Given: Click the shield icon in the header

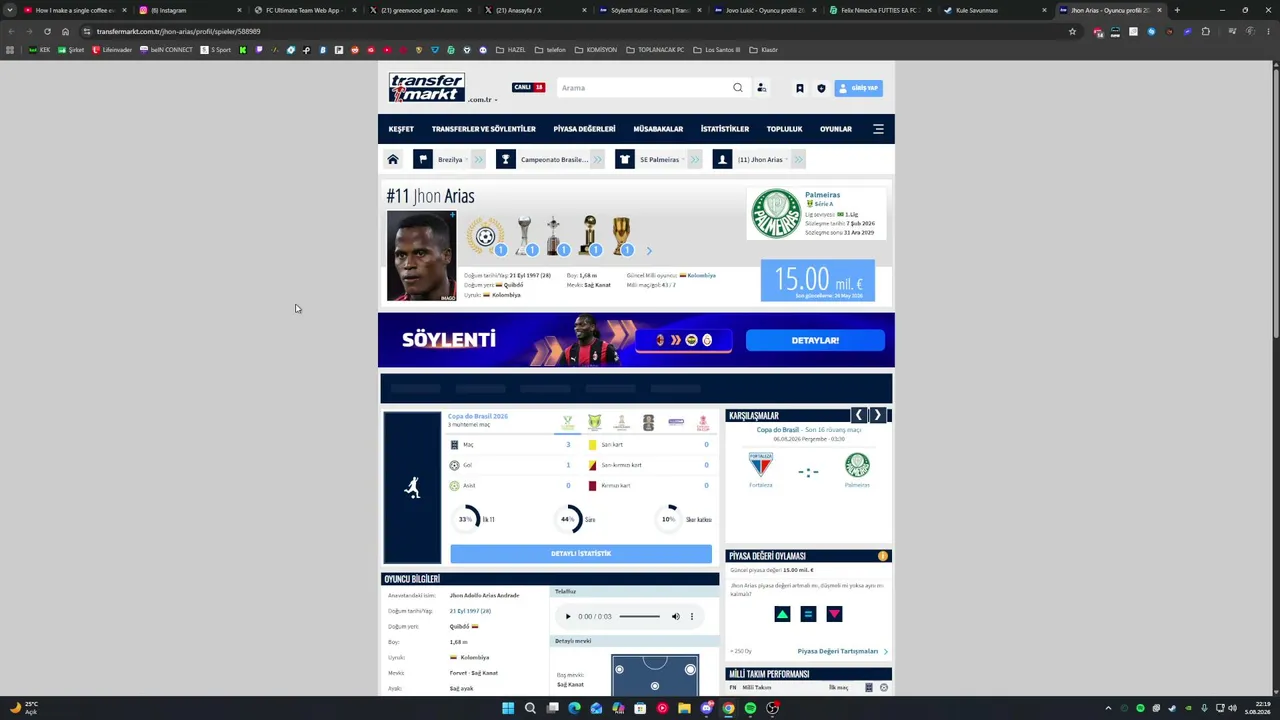Looking at the screenshot, I should coord(821,88).
